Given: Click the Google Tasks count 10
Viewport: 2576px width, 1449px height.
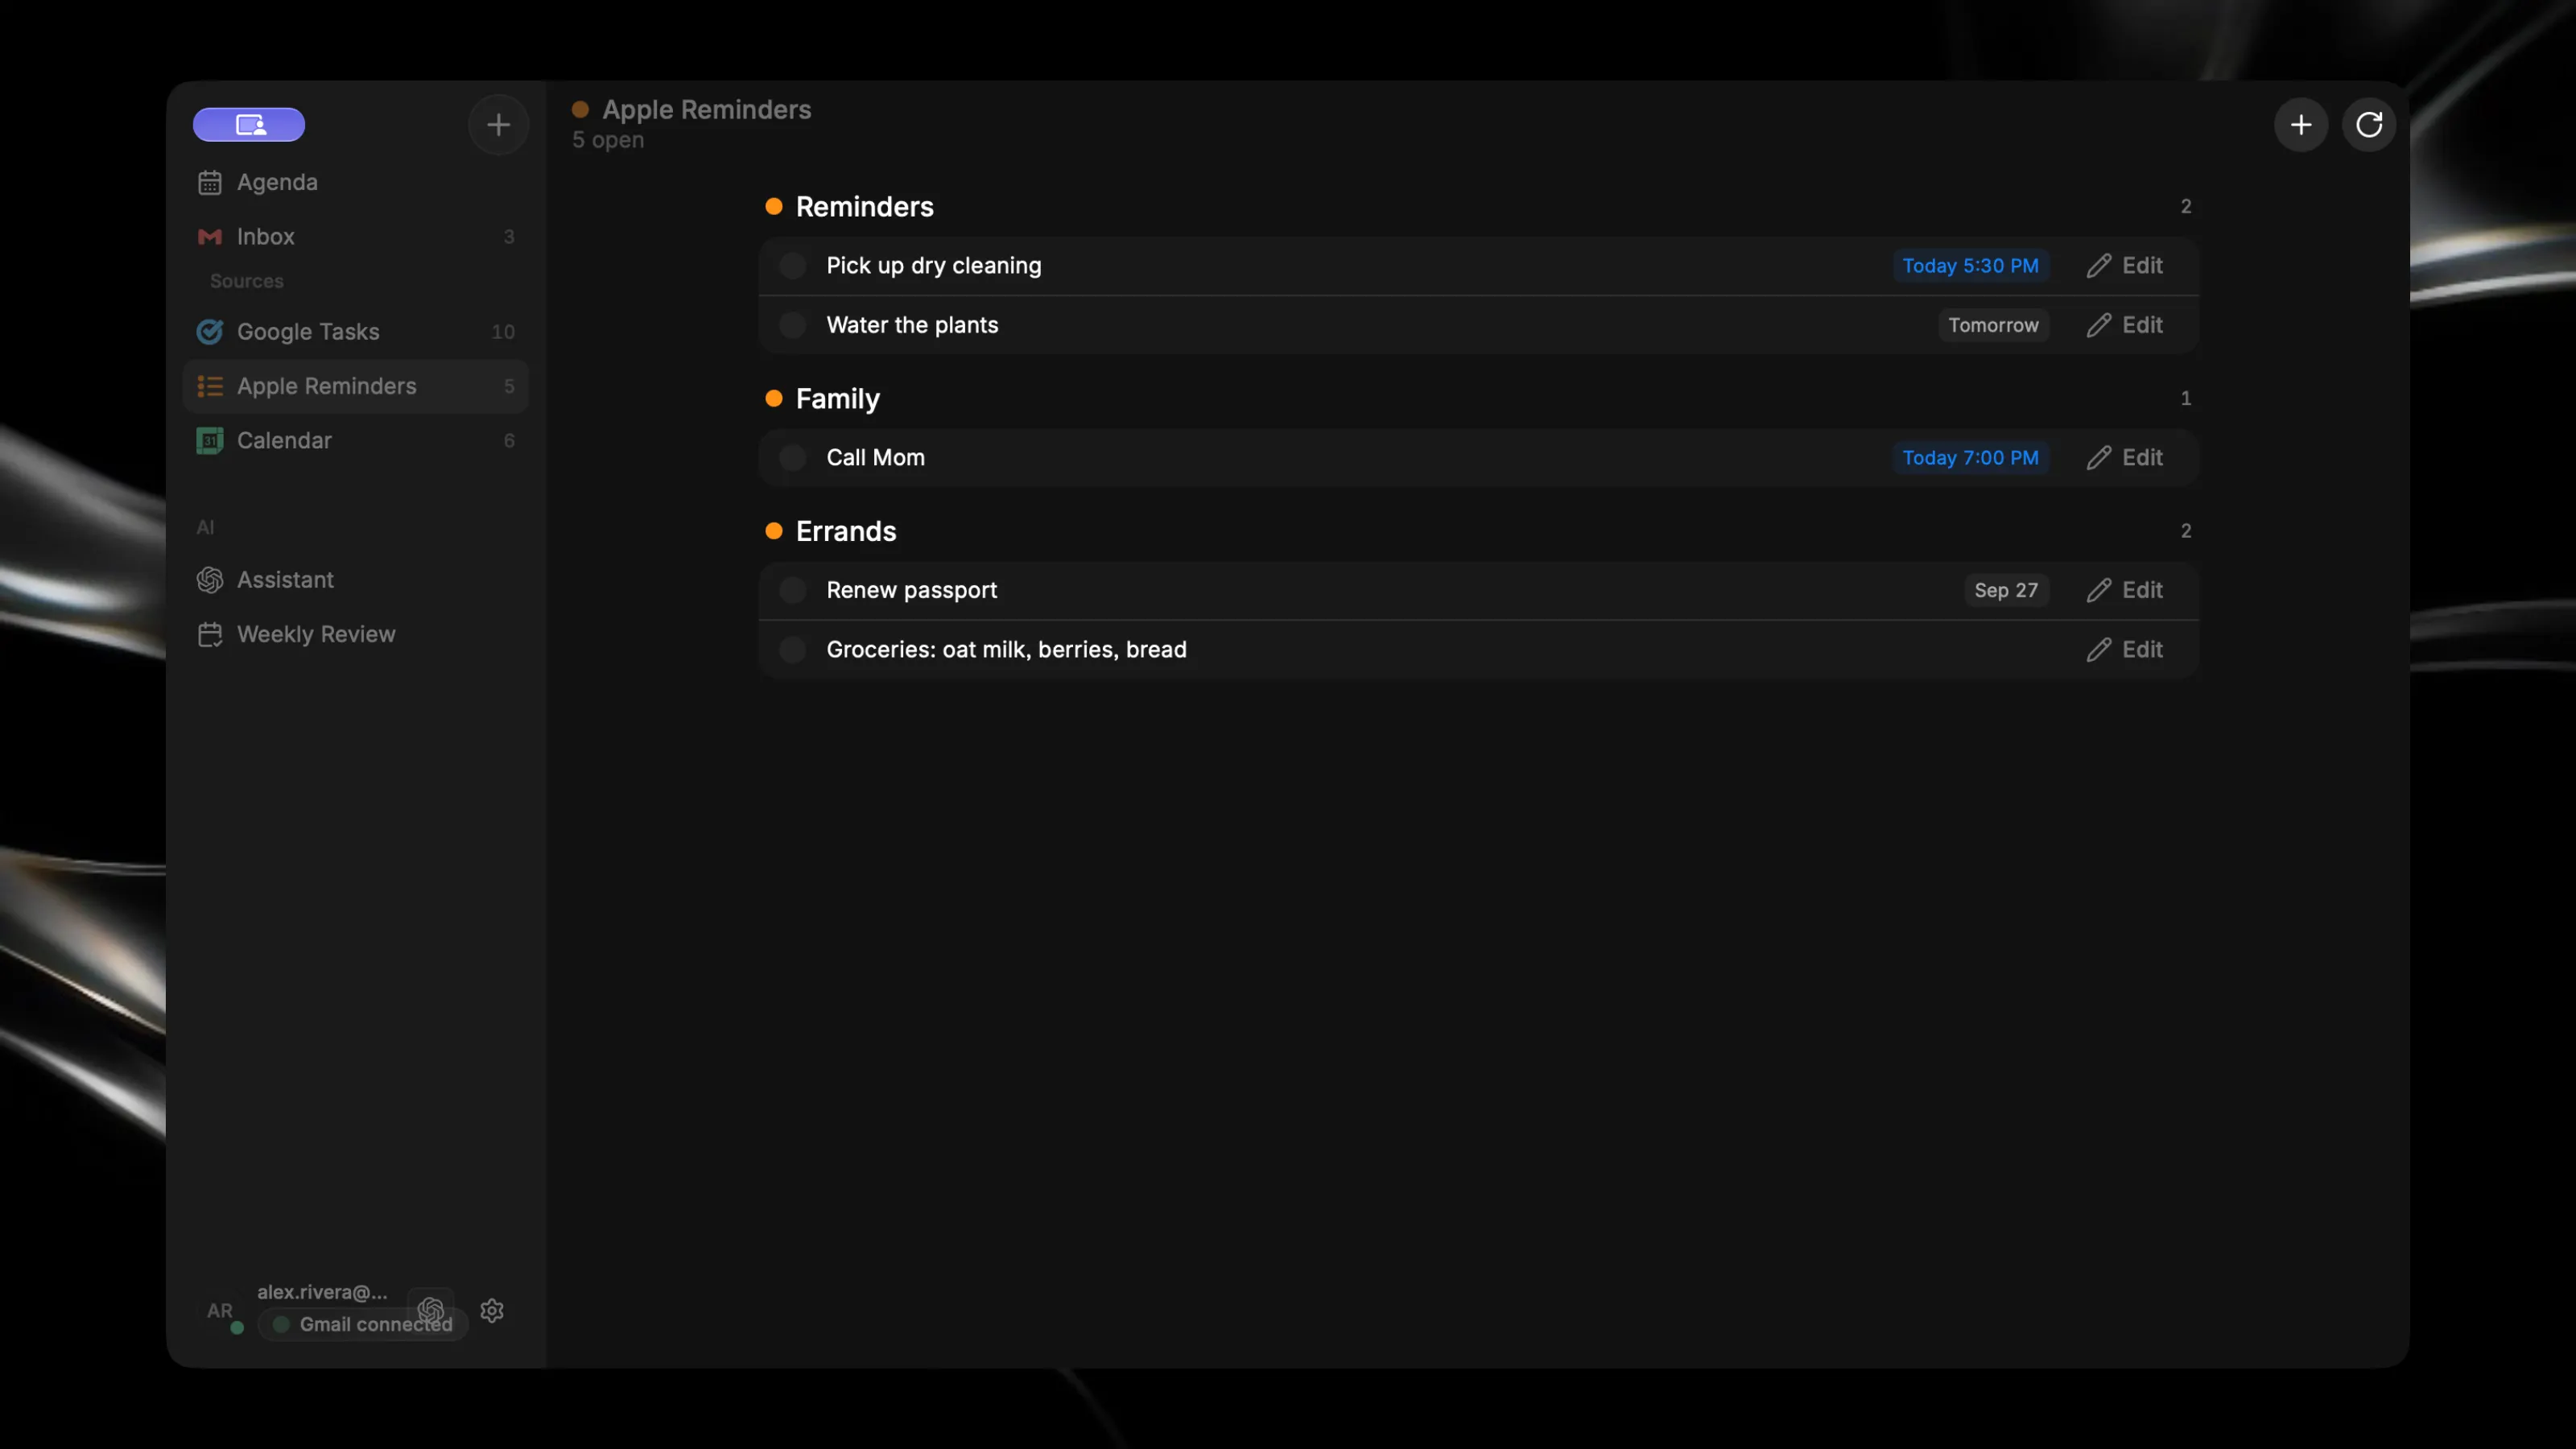Looking at the screenshot, I should click(503, 331).
